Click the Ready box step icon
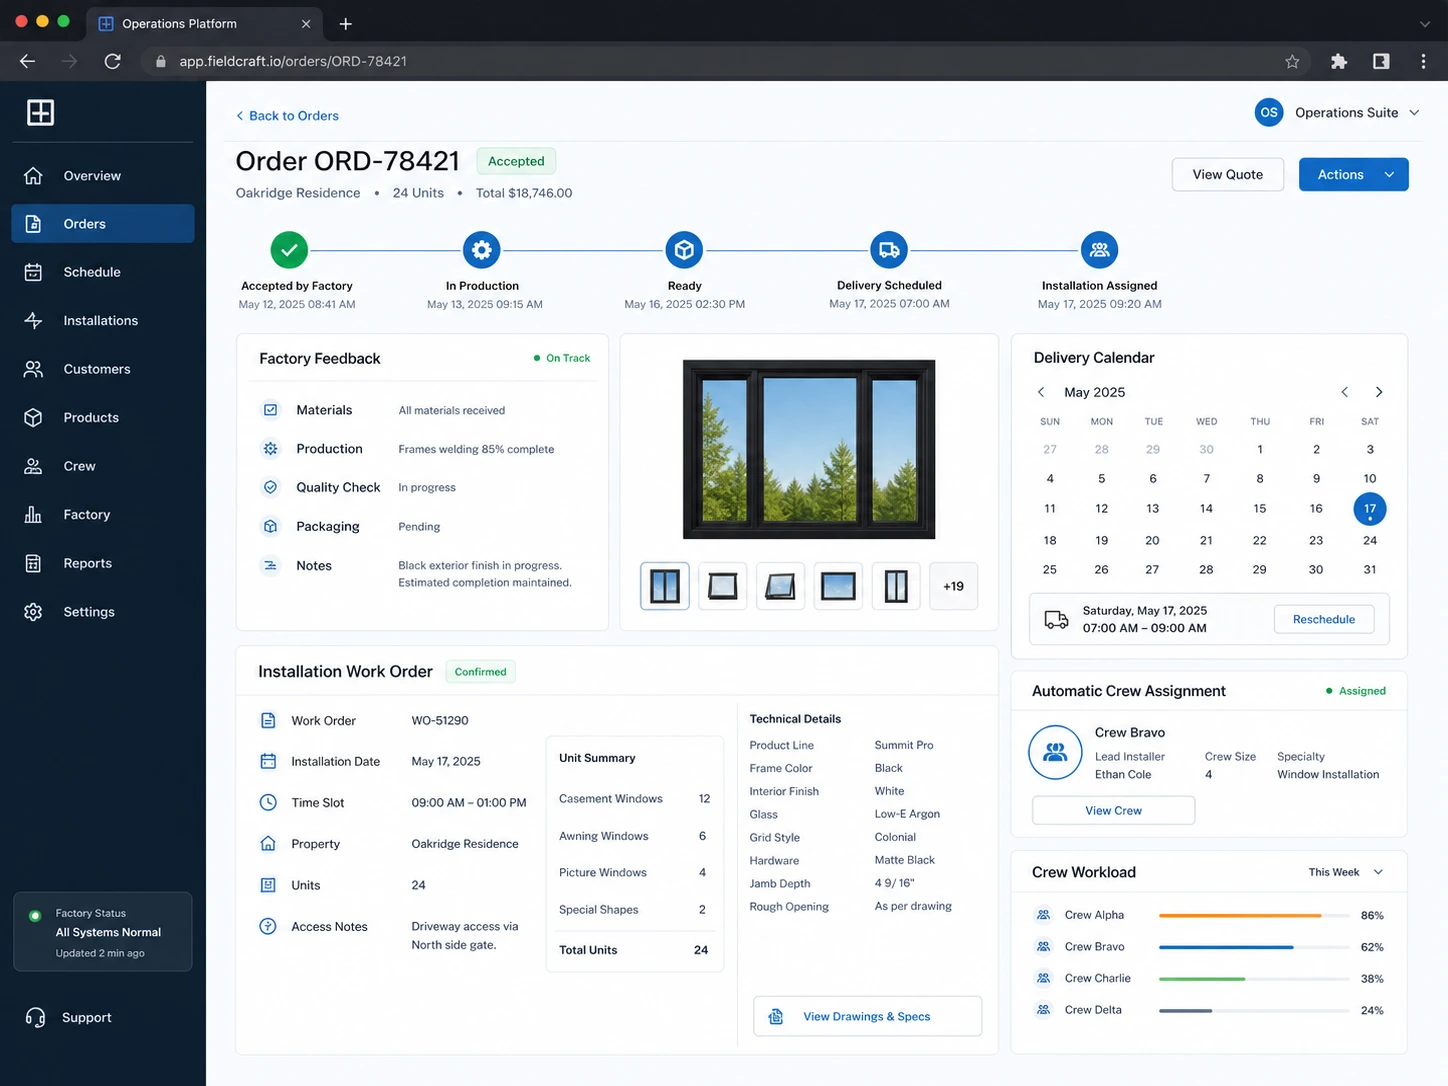Viewport: 1448px width, 1086px height. coord(684,250)
